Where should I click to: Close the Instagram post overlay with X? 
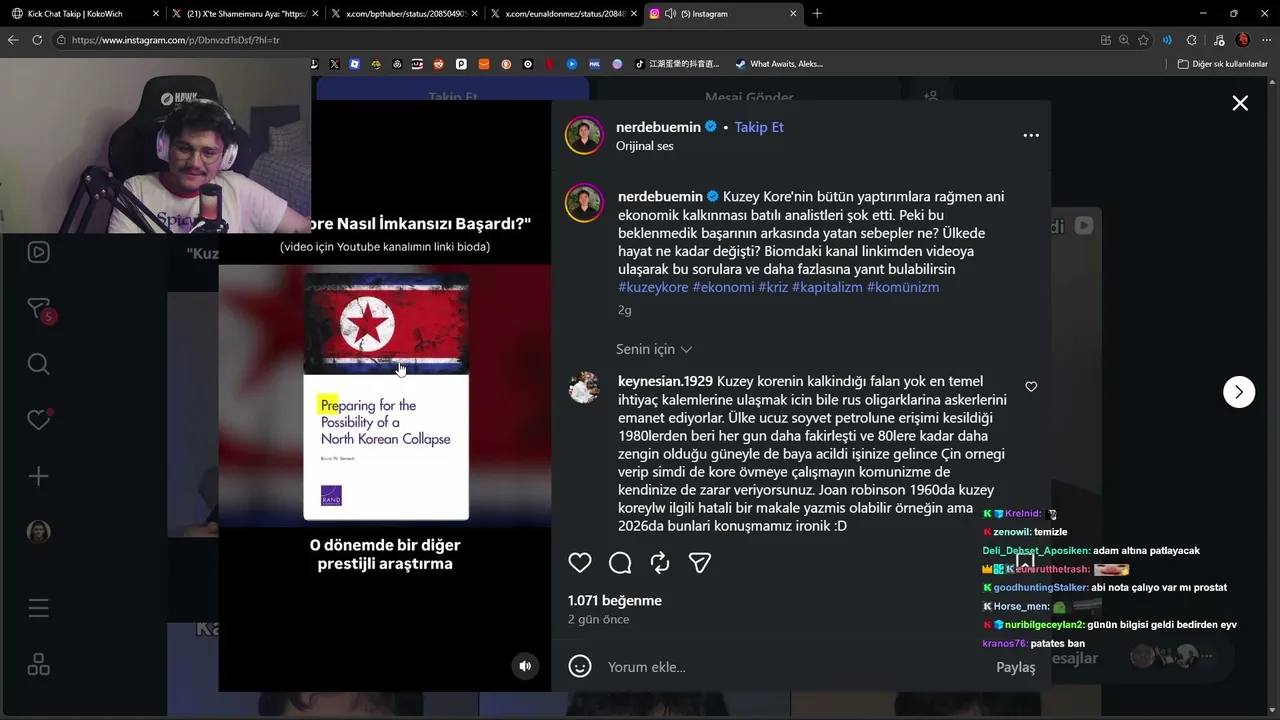point(1240,103)
